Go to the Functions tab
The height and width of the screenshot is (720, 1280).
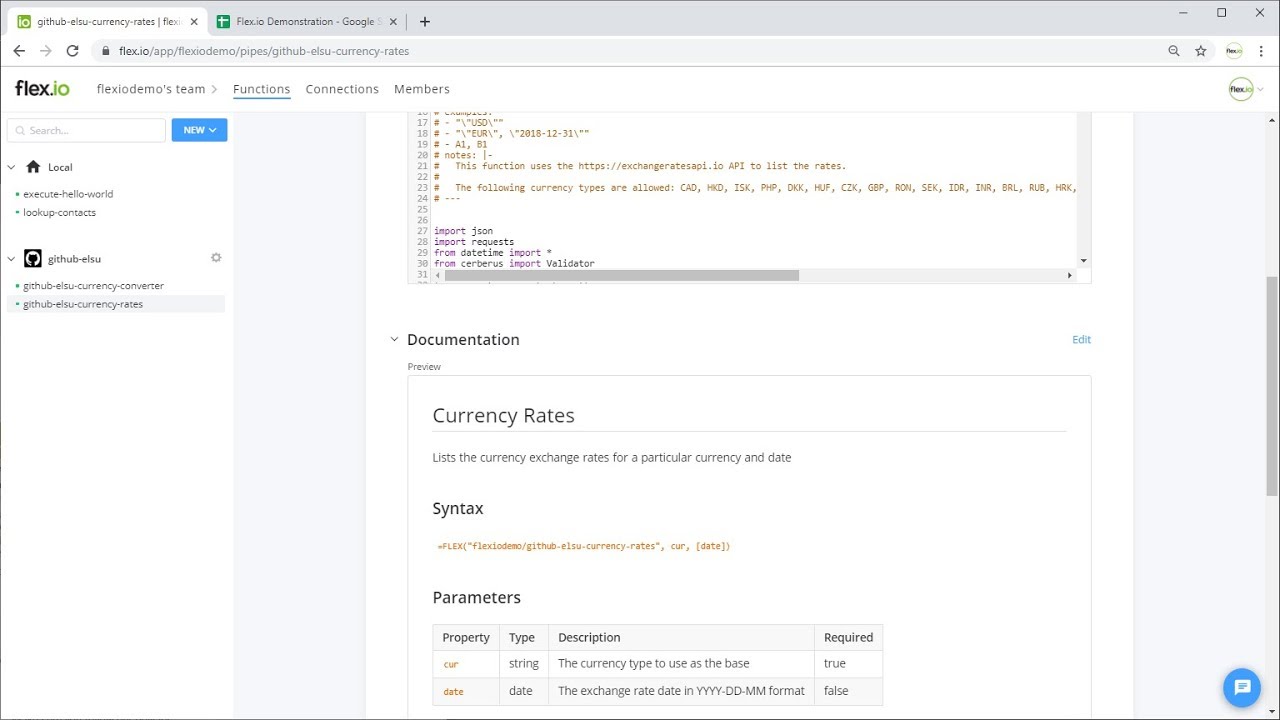261,89
